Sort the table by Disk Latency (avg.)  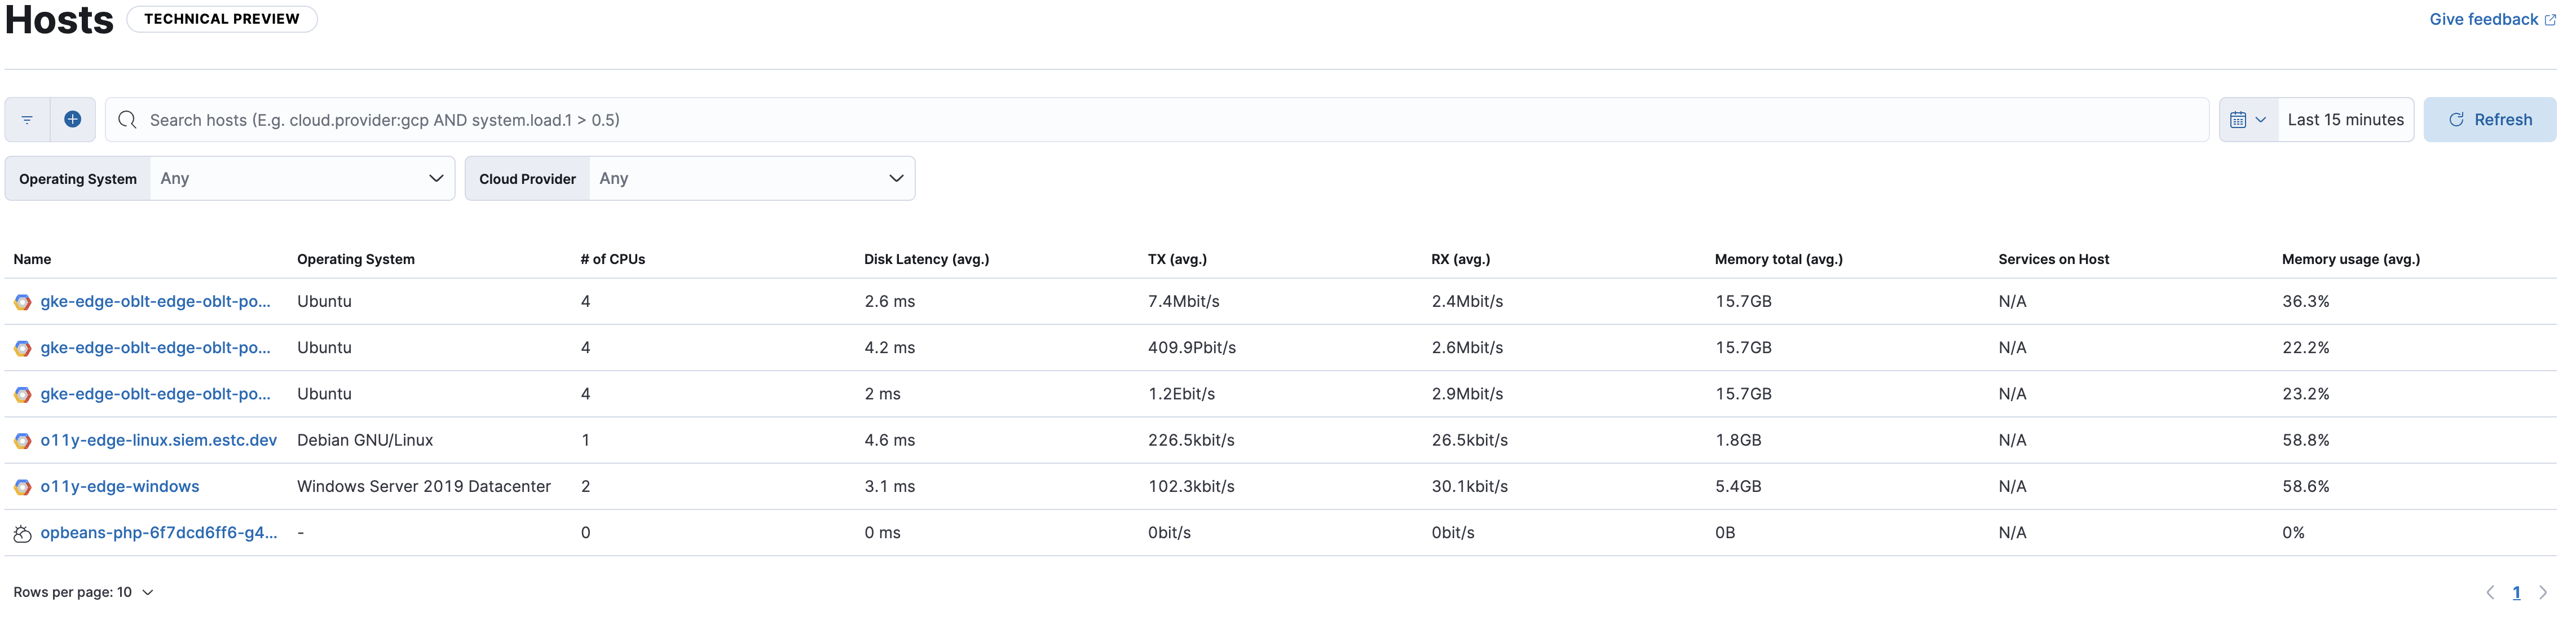coord(926,259)
